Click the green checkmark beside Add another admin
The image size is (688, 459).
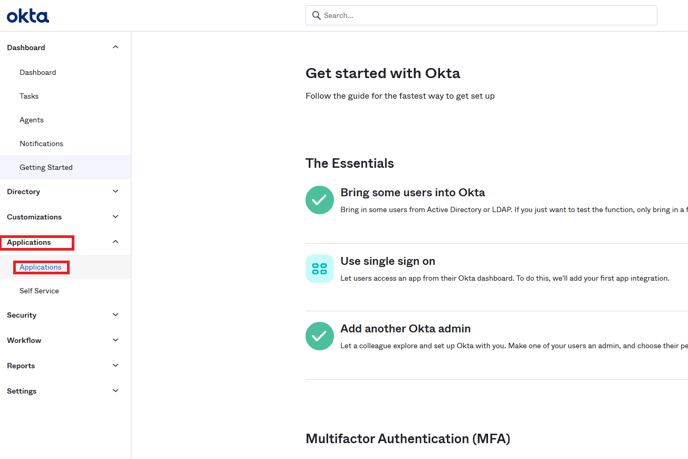click(x=320, y=336)
